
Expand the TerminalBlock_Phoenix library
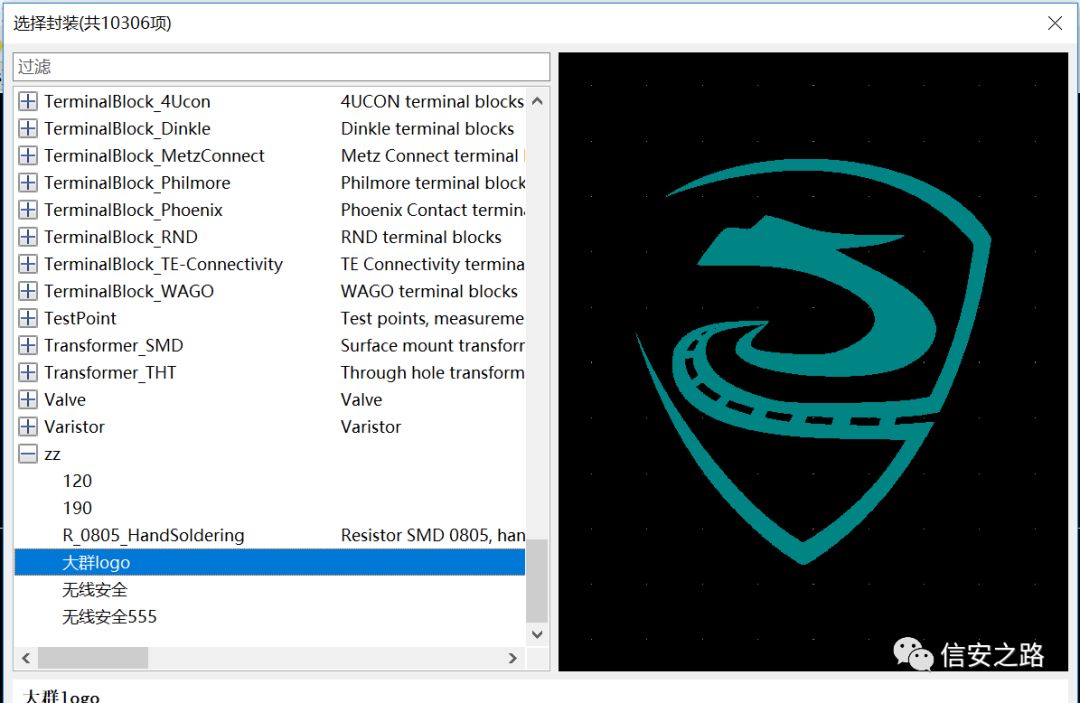(28, 210)
